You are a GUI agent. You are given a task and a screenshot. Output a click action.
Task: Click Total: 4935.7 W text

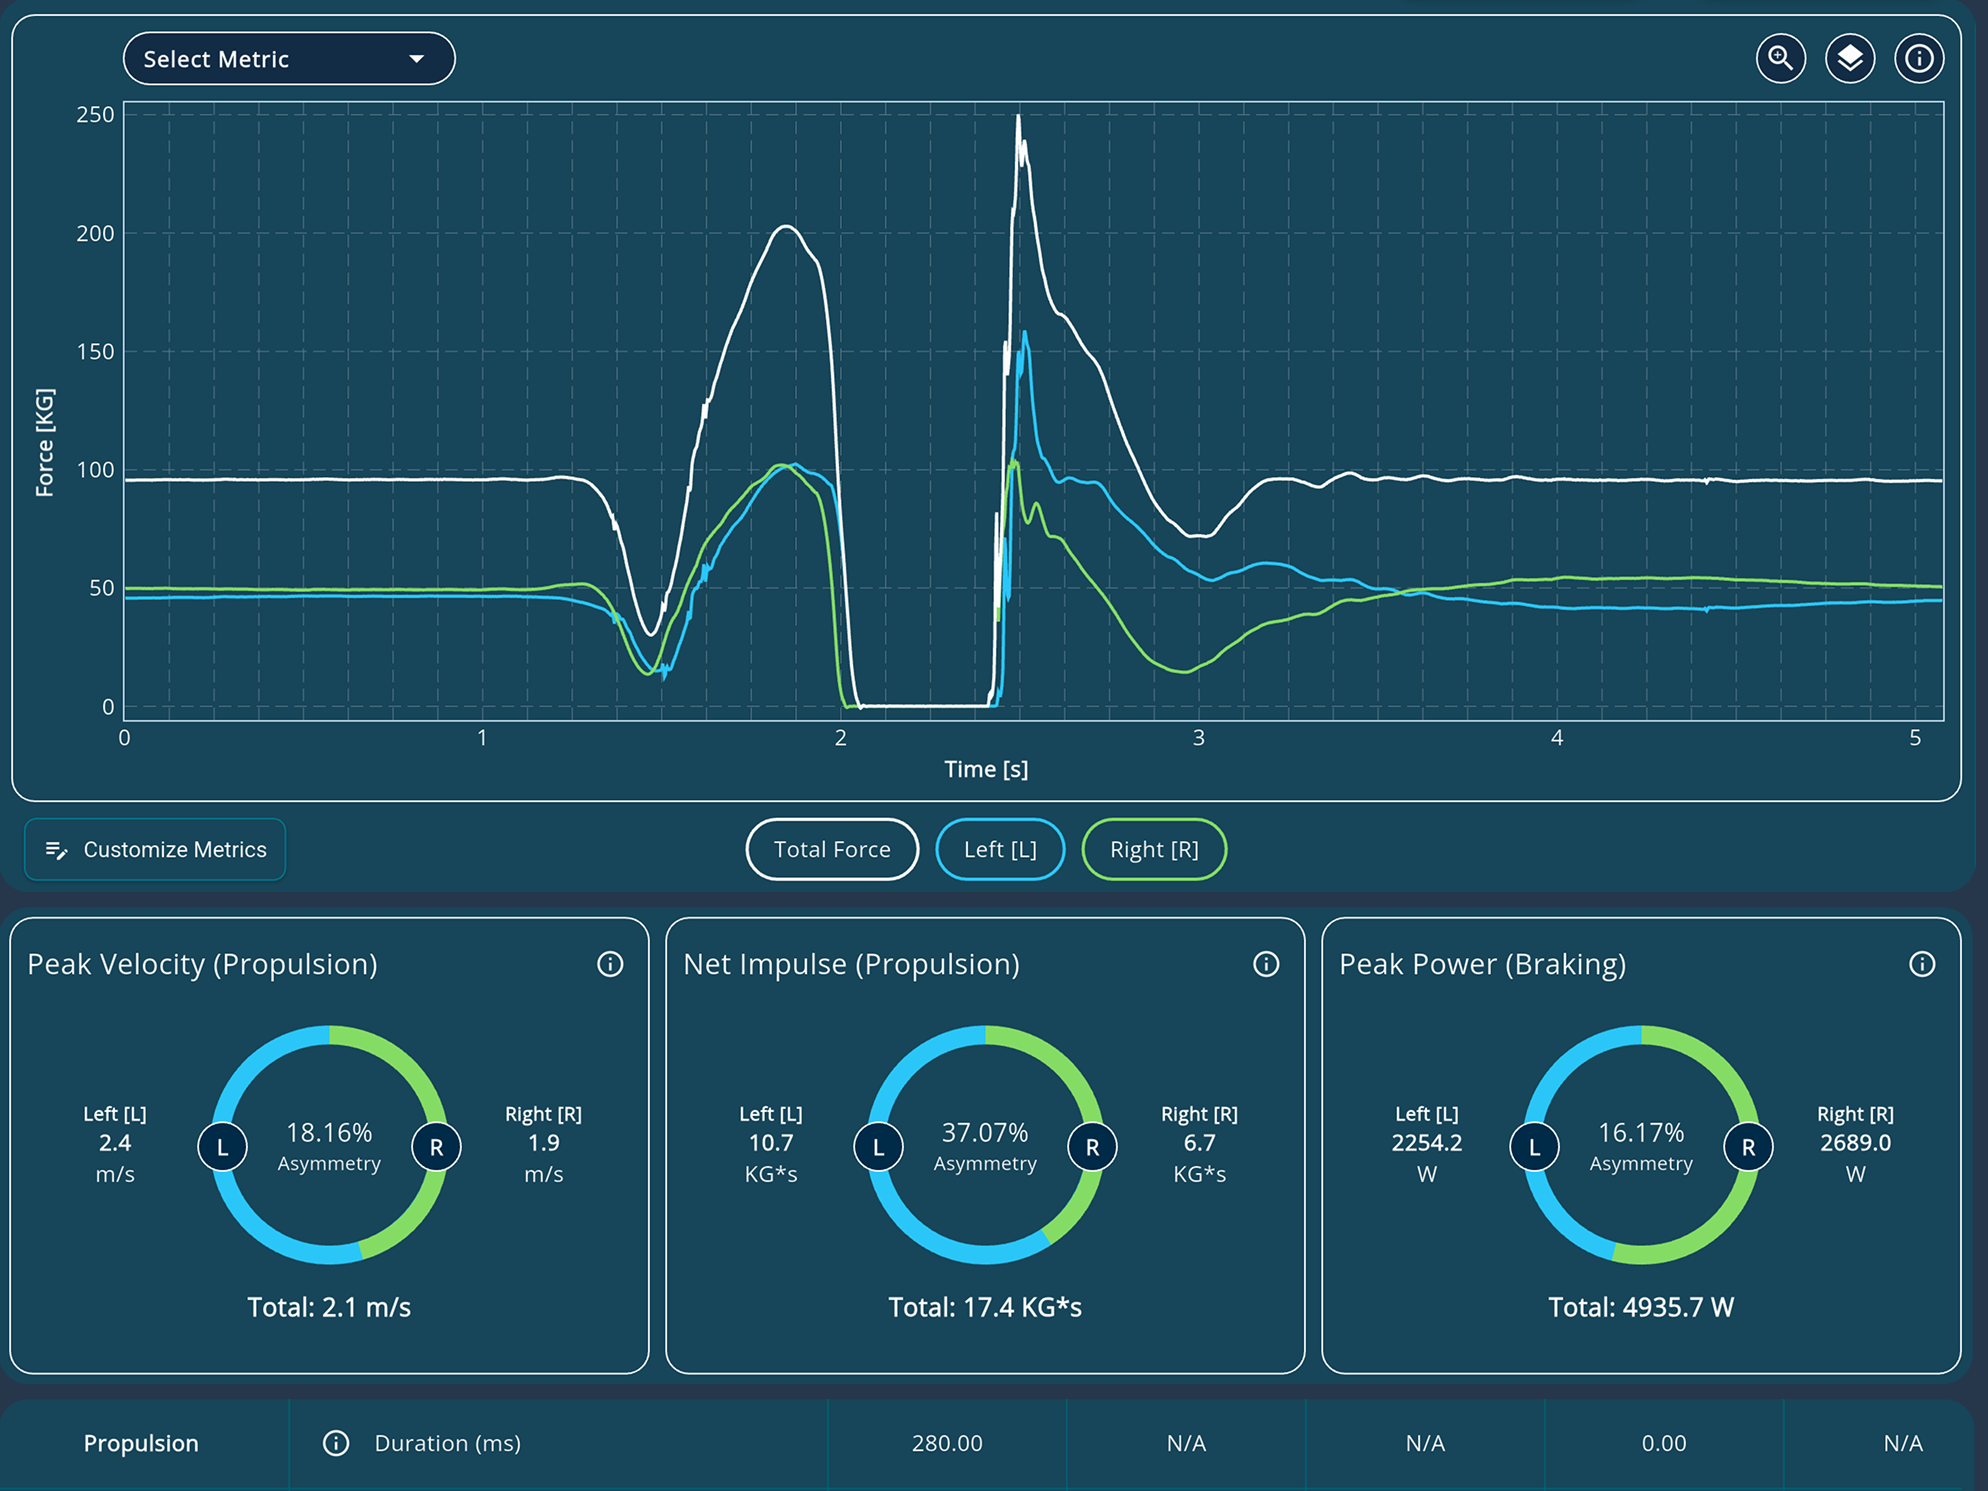tap(1641, 1307)
